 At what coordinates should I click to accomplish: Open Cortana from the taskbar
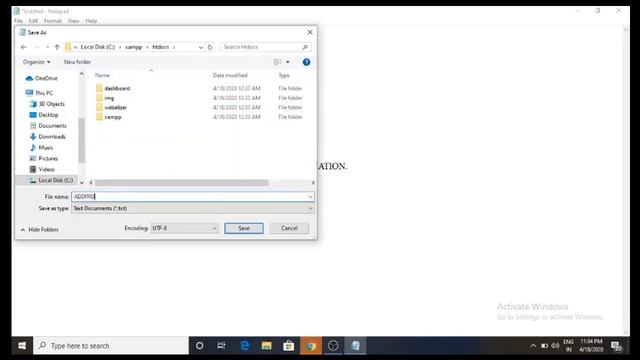pos(200,346)
